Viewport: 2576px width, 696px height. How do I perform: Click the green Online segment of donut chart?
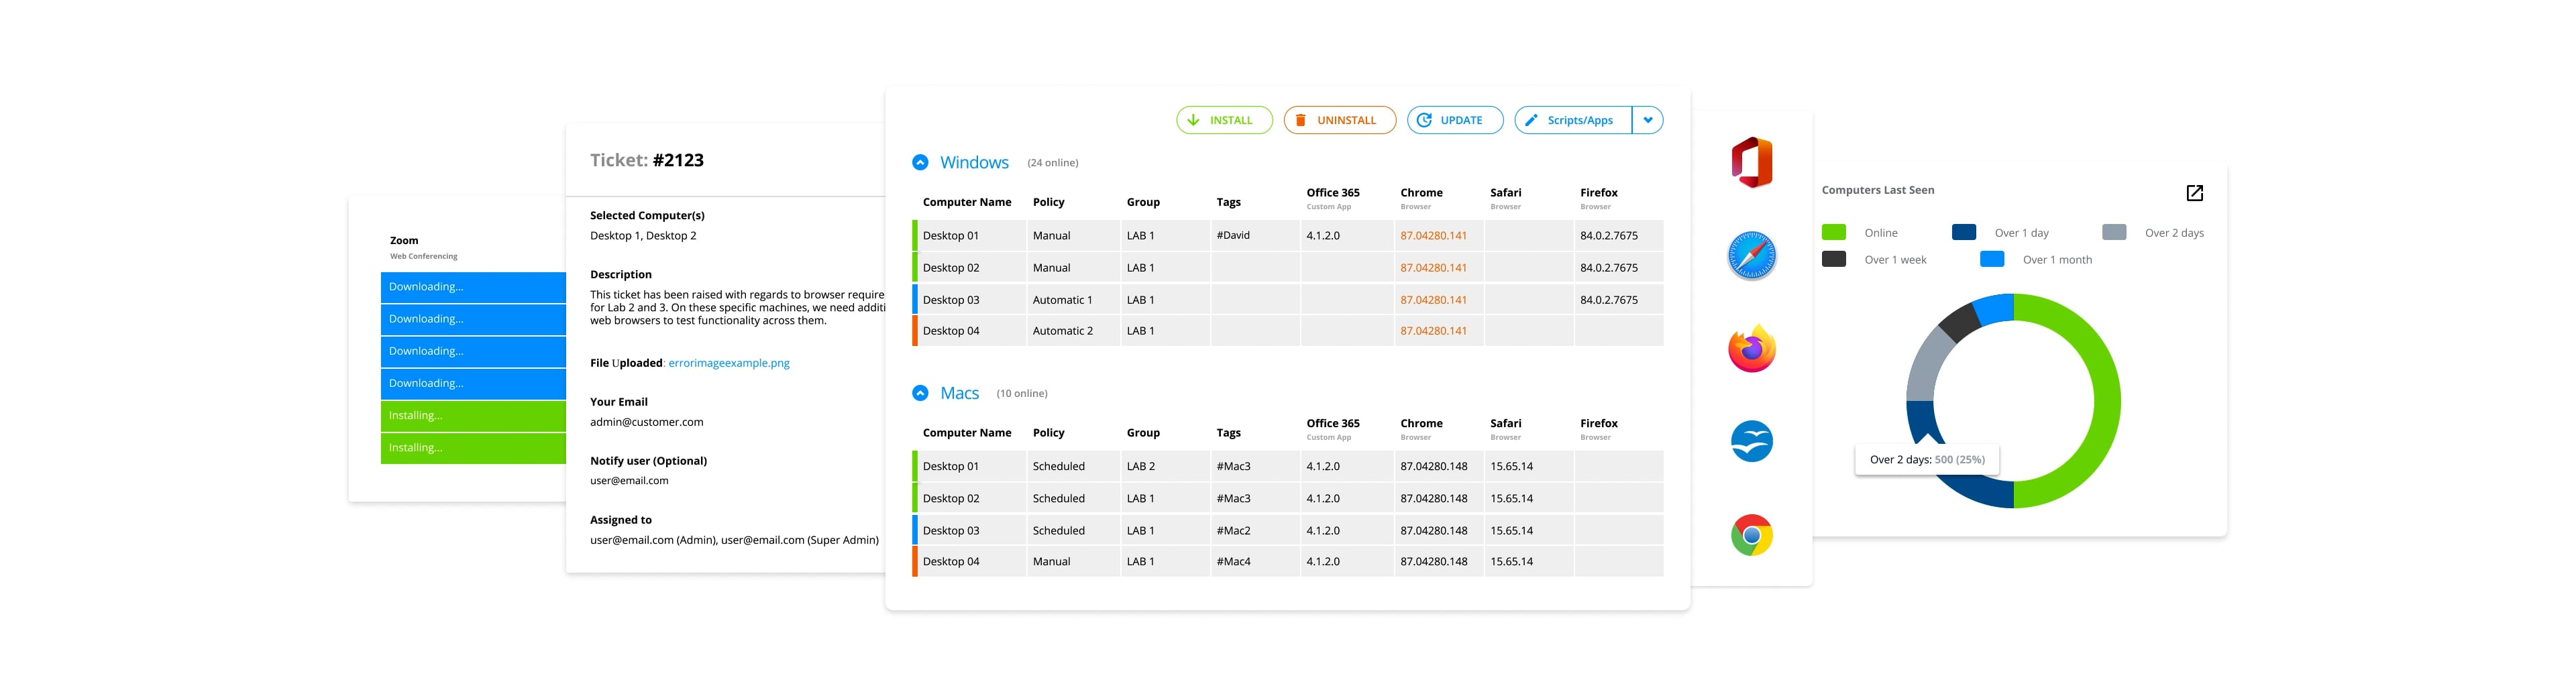(x=2106, y=400)
